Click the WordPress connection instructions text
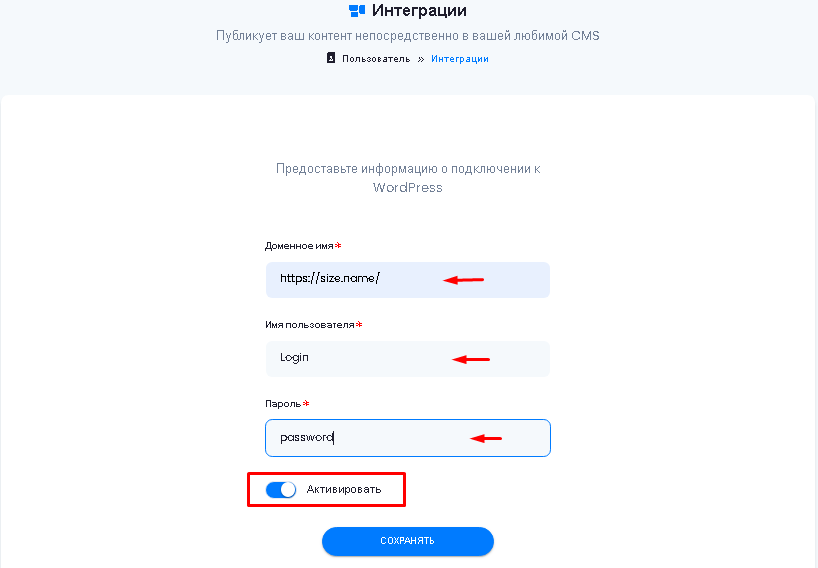This screenshot has width=818, height=568. (x=408, y=178)
